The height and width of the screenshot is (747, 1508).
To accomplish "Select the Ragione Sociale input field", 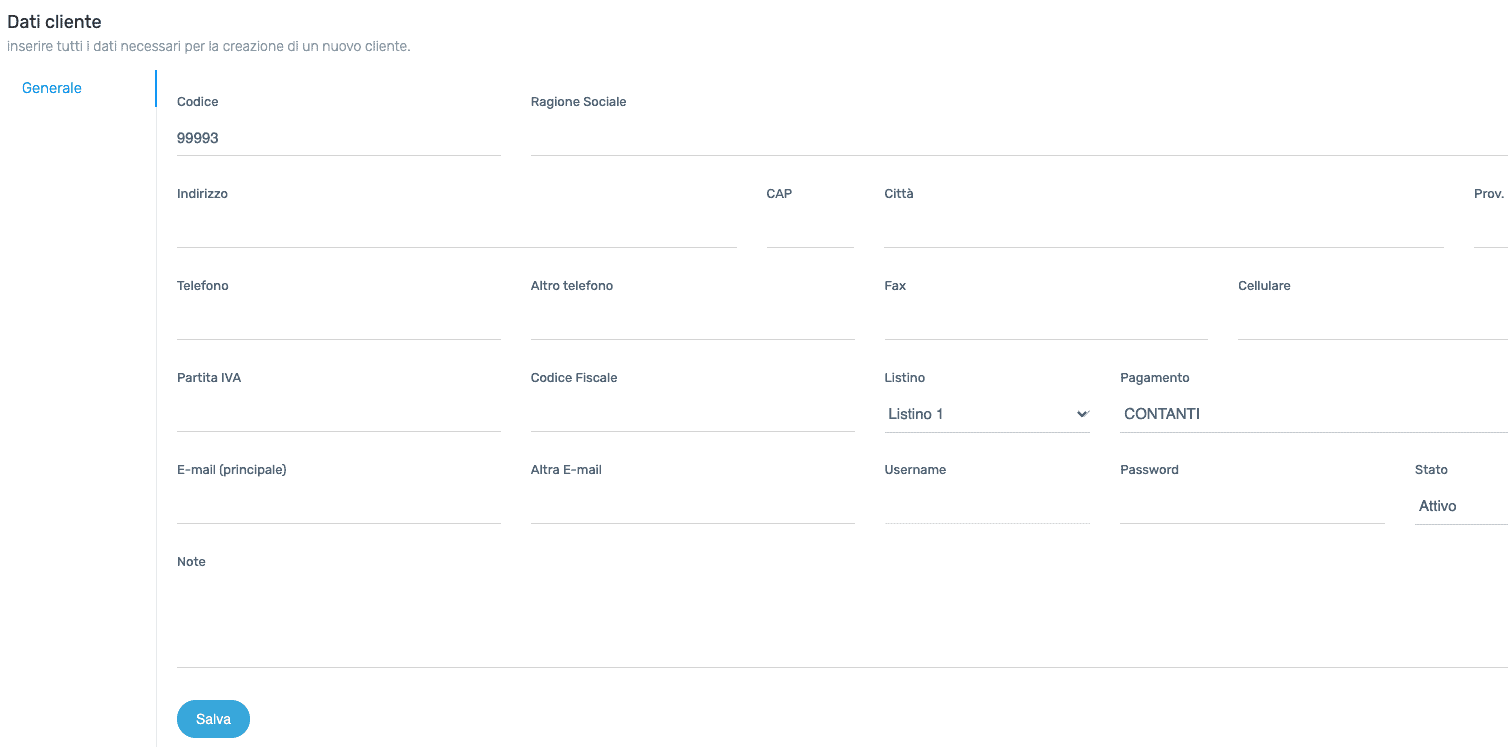I will (1019, 138).
